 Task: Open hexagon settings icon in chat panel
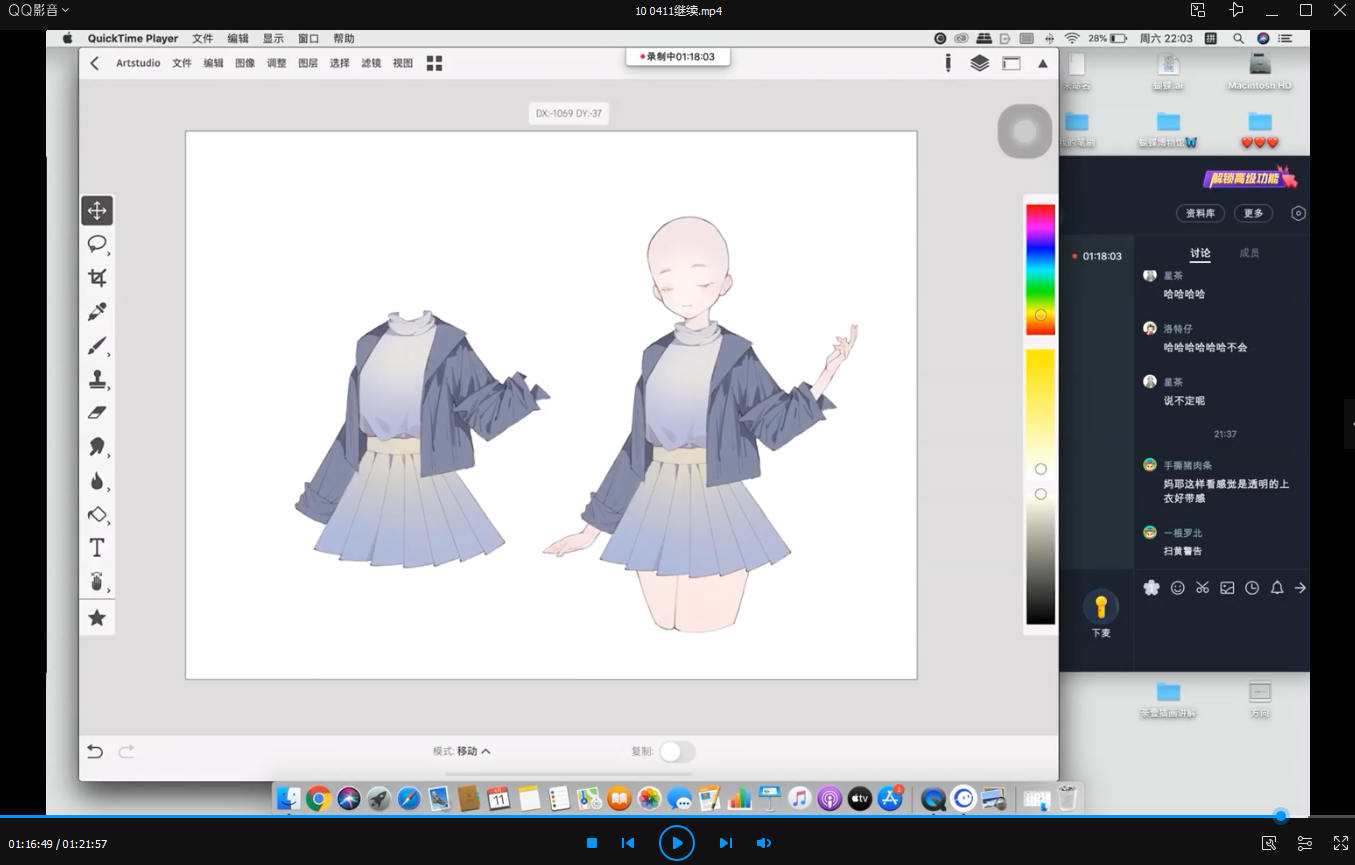pyautogui.click(x=1298, y=213)
